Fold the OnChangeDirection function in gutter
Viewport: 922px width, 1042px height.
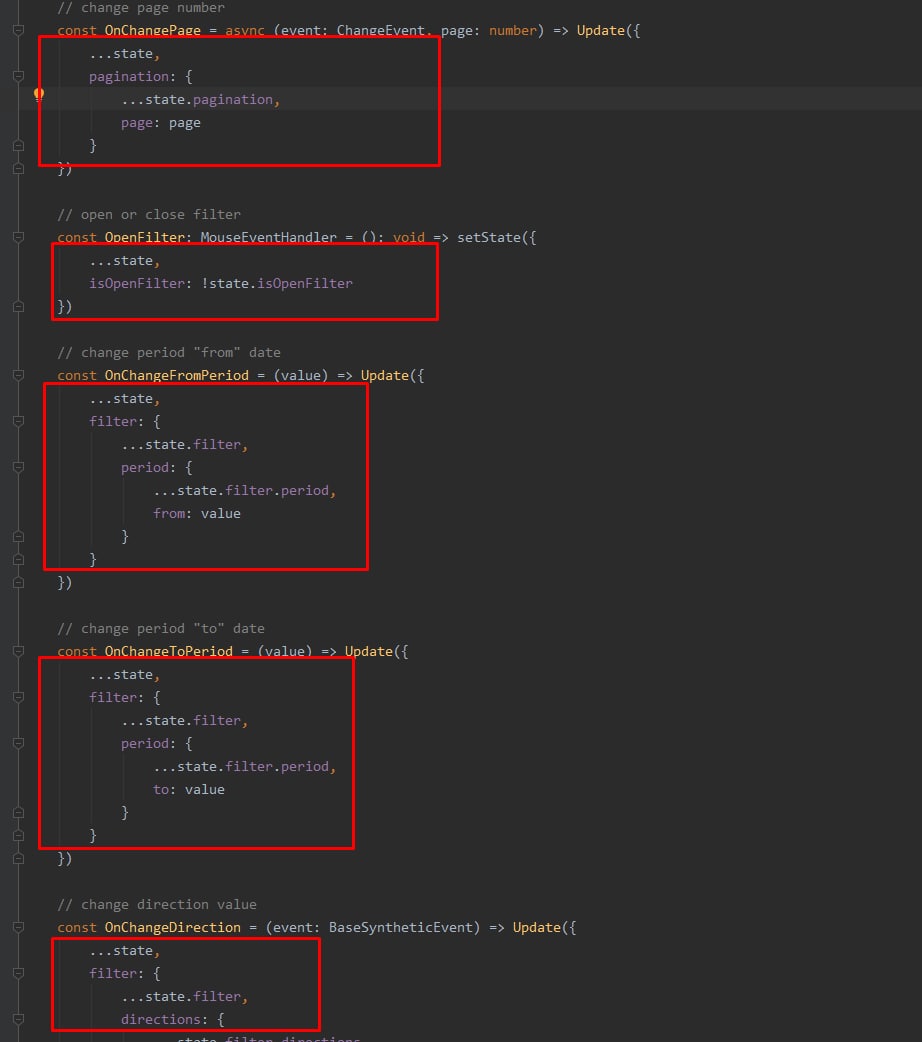coord(18,928)
